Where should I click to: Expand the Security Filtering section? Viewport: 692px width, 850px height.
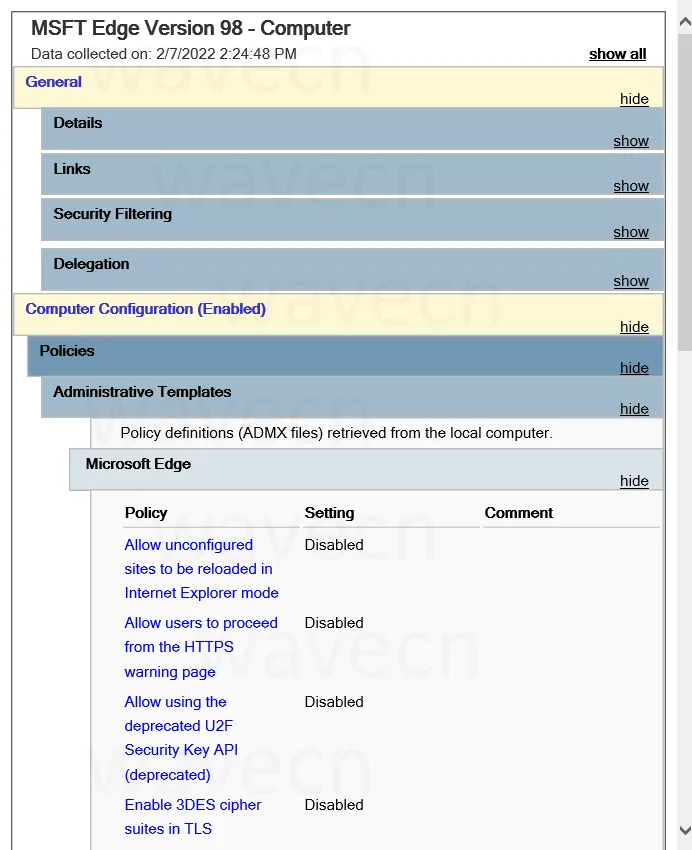pos(631,232)
